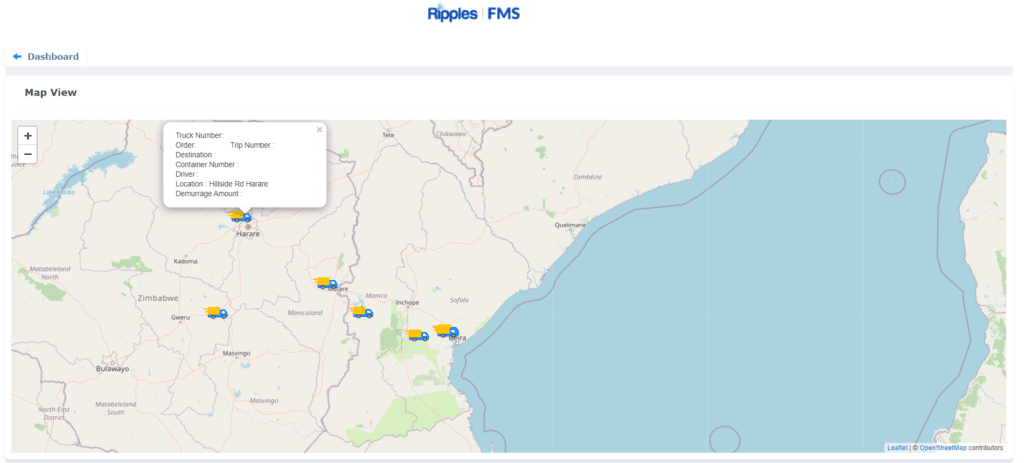
Task: Click the Trip Number label in popup
Action: pyautogui.click(x=252, y=145)
